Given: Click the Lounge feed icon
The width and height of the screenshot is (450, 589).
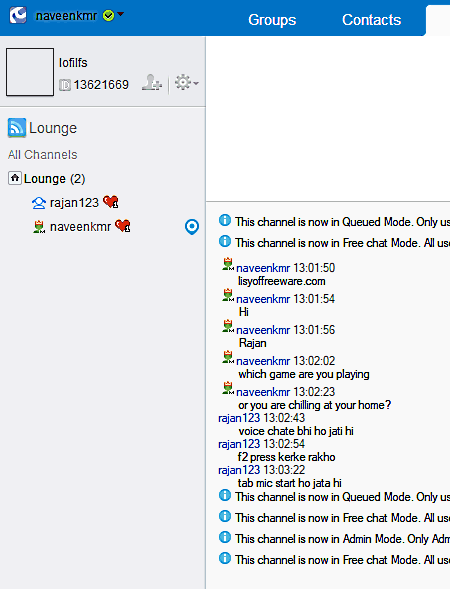Looking at the screenshot, I should click(17, 128).
